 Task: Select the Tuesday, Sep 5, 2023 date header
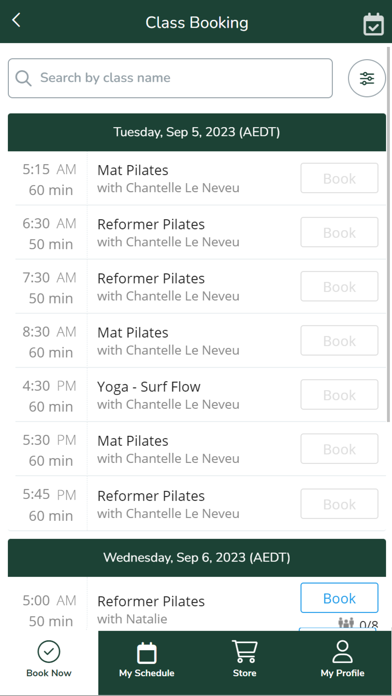pos(197,132)
